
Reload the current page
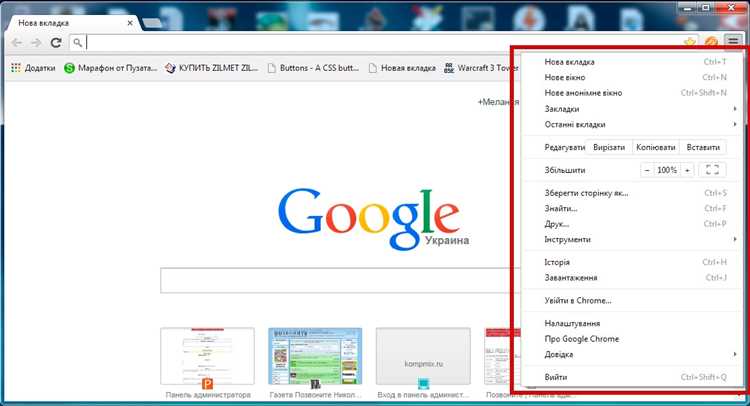(x=56, y=43)
